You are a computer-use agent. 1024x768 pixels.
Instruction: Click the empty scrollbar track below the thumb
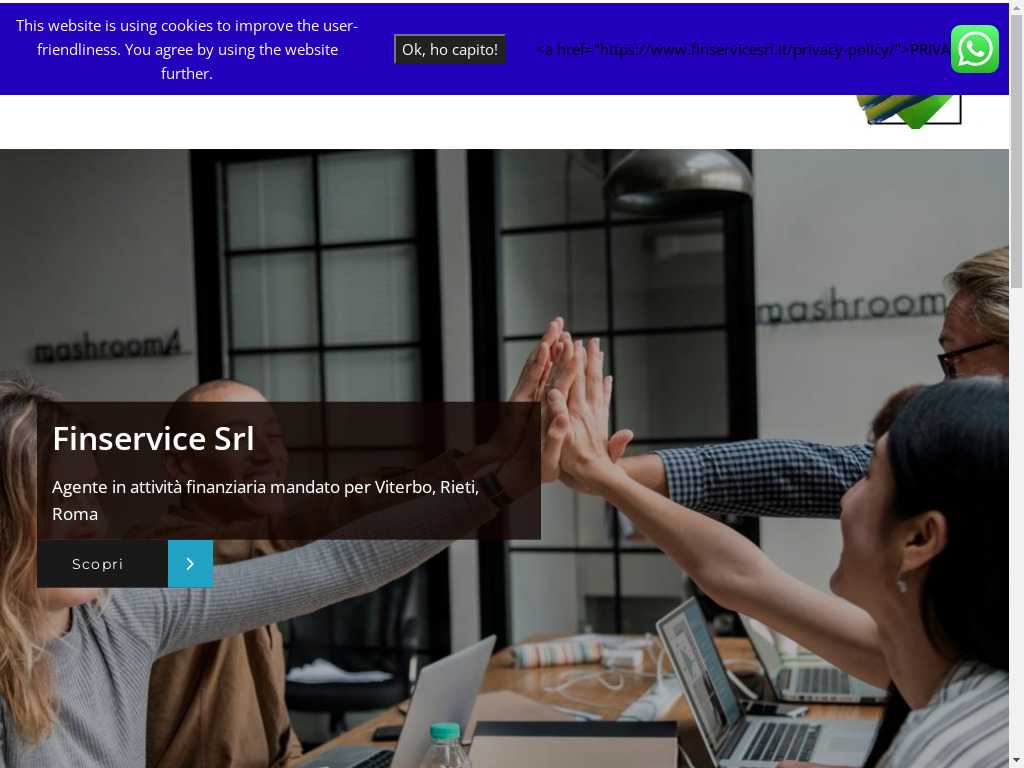1017,522
